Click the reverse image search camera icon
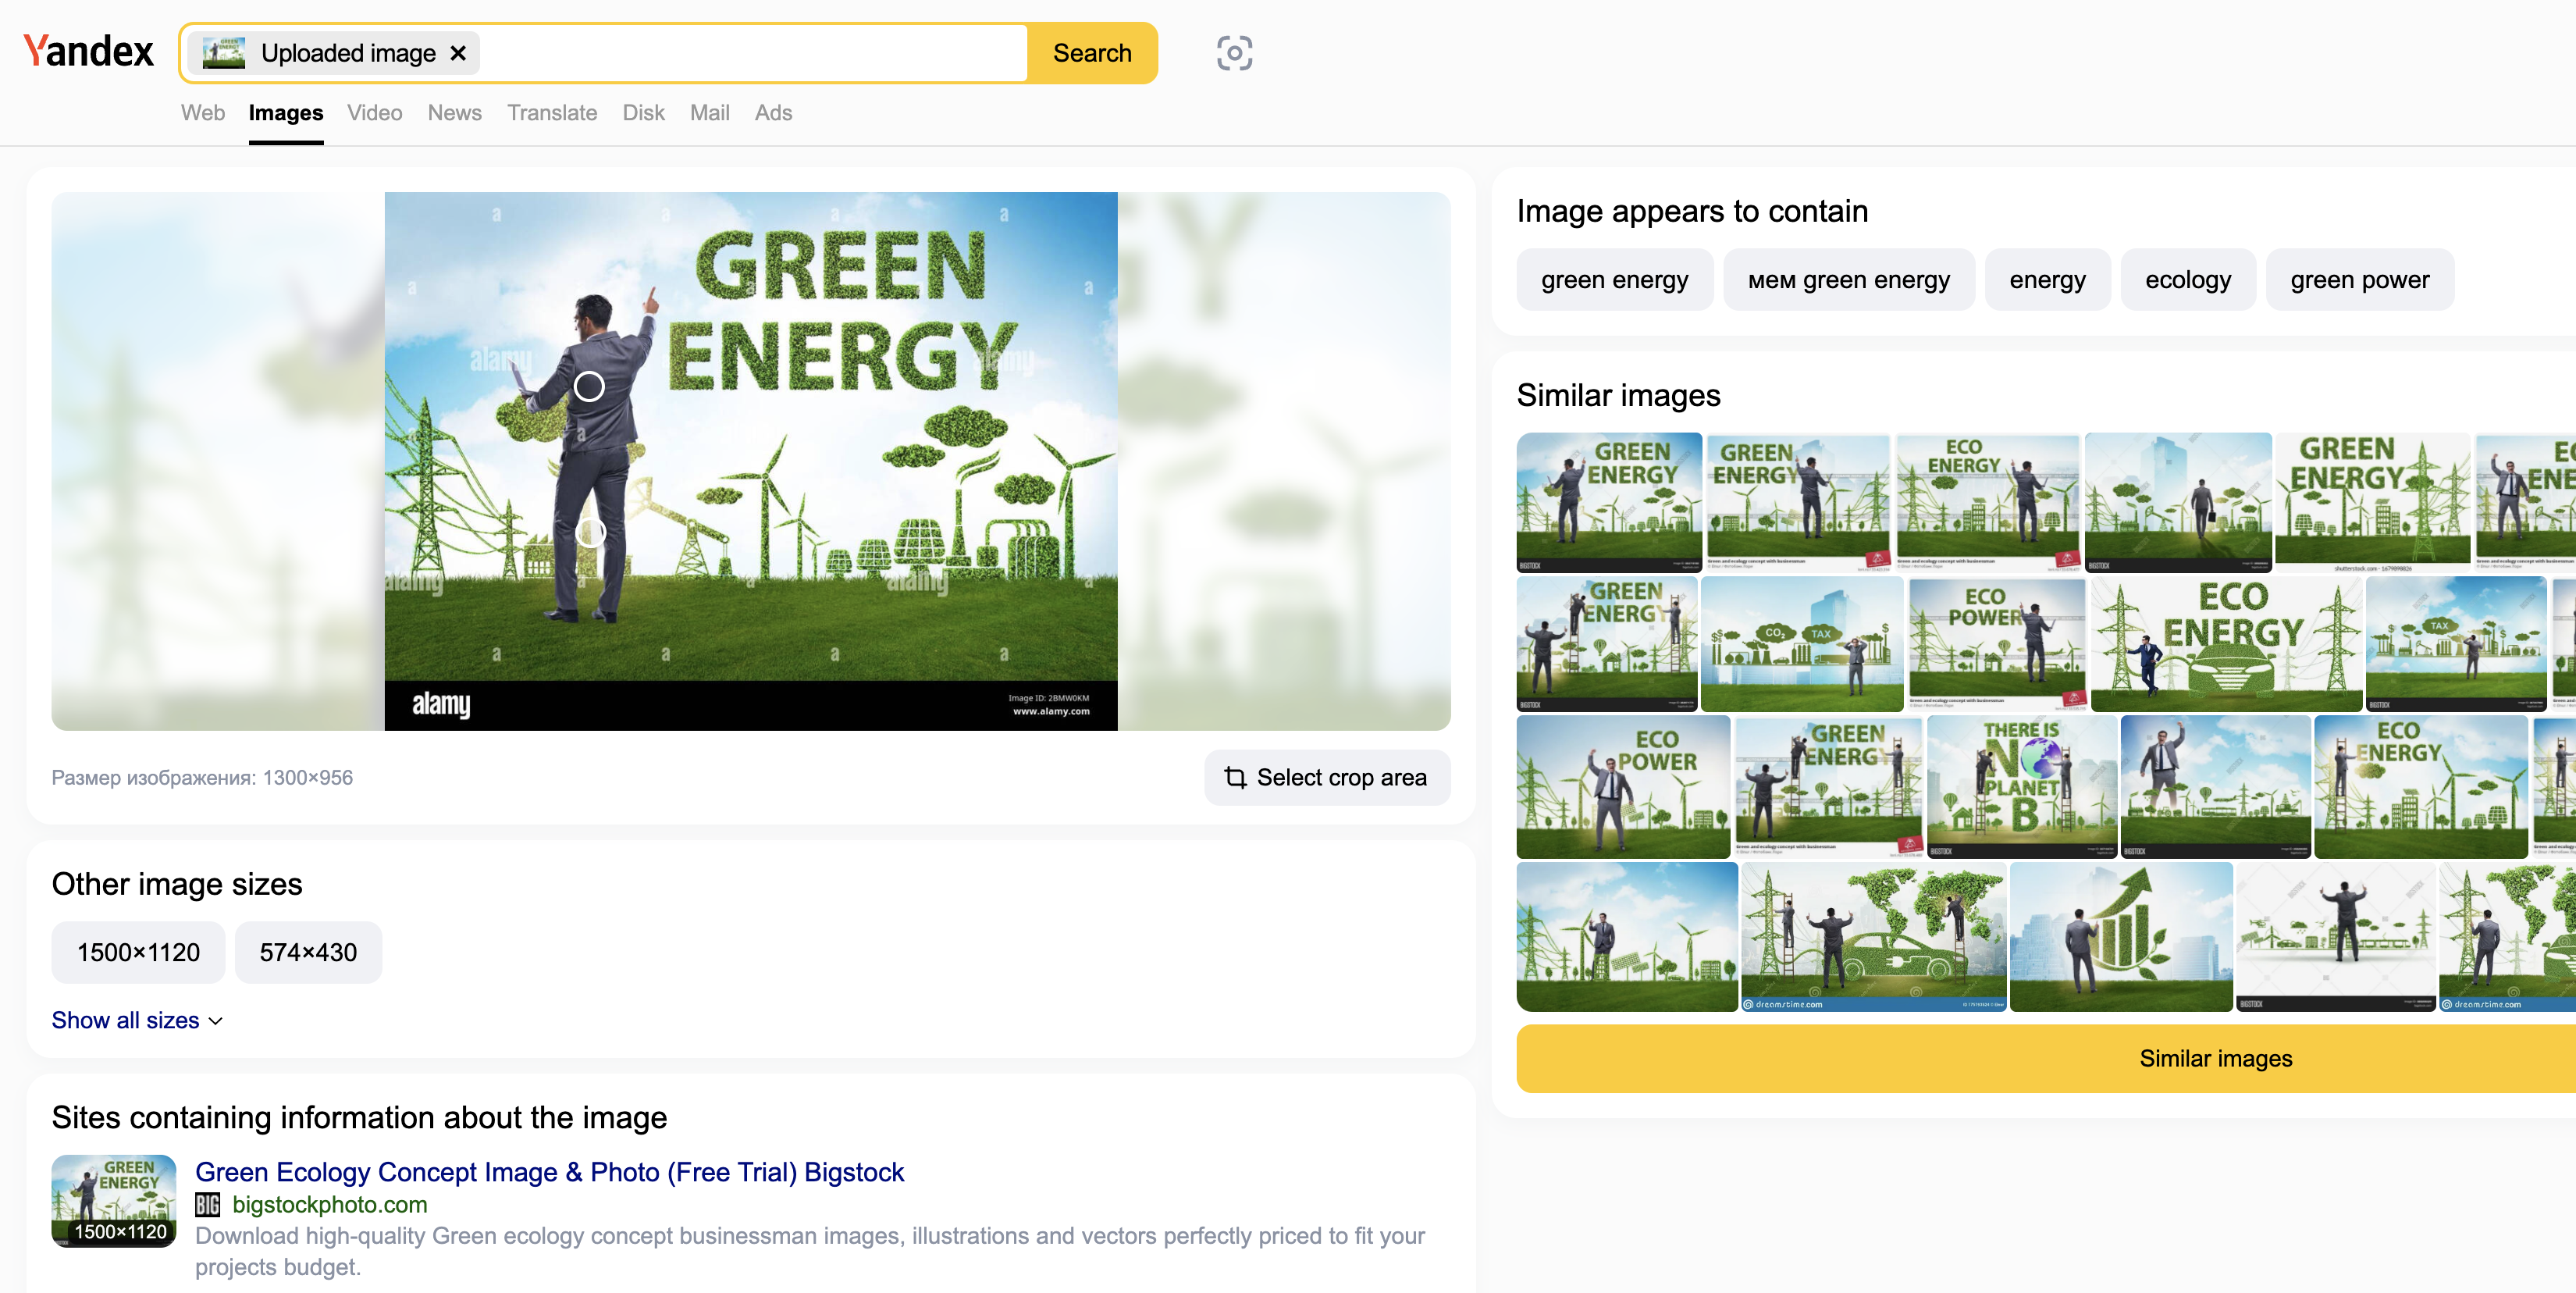This screenshot has width=2576, height=1293. click(1234, 53)
